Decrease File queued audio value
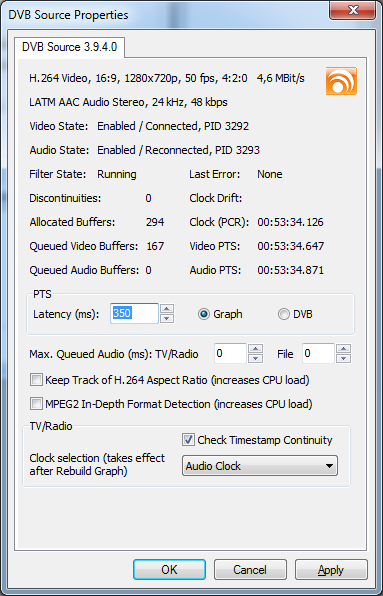383x596 pixels. (x=343, y=358)
